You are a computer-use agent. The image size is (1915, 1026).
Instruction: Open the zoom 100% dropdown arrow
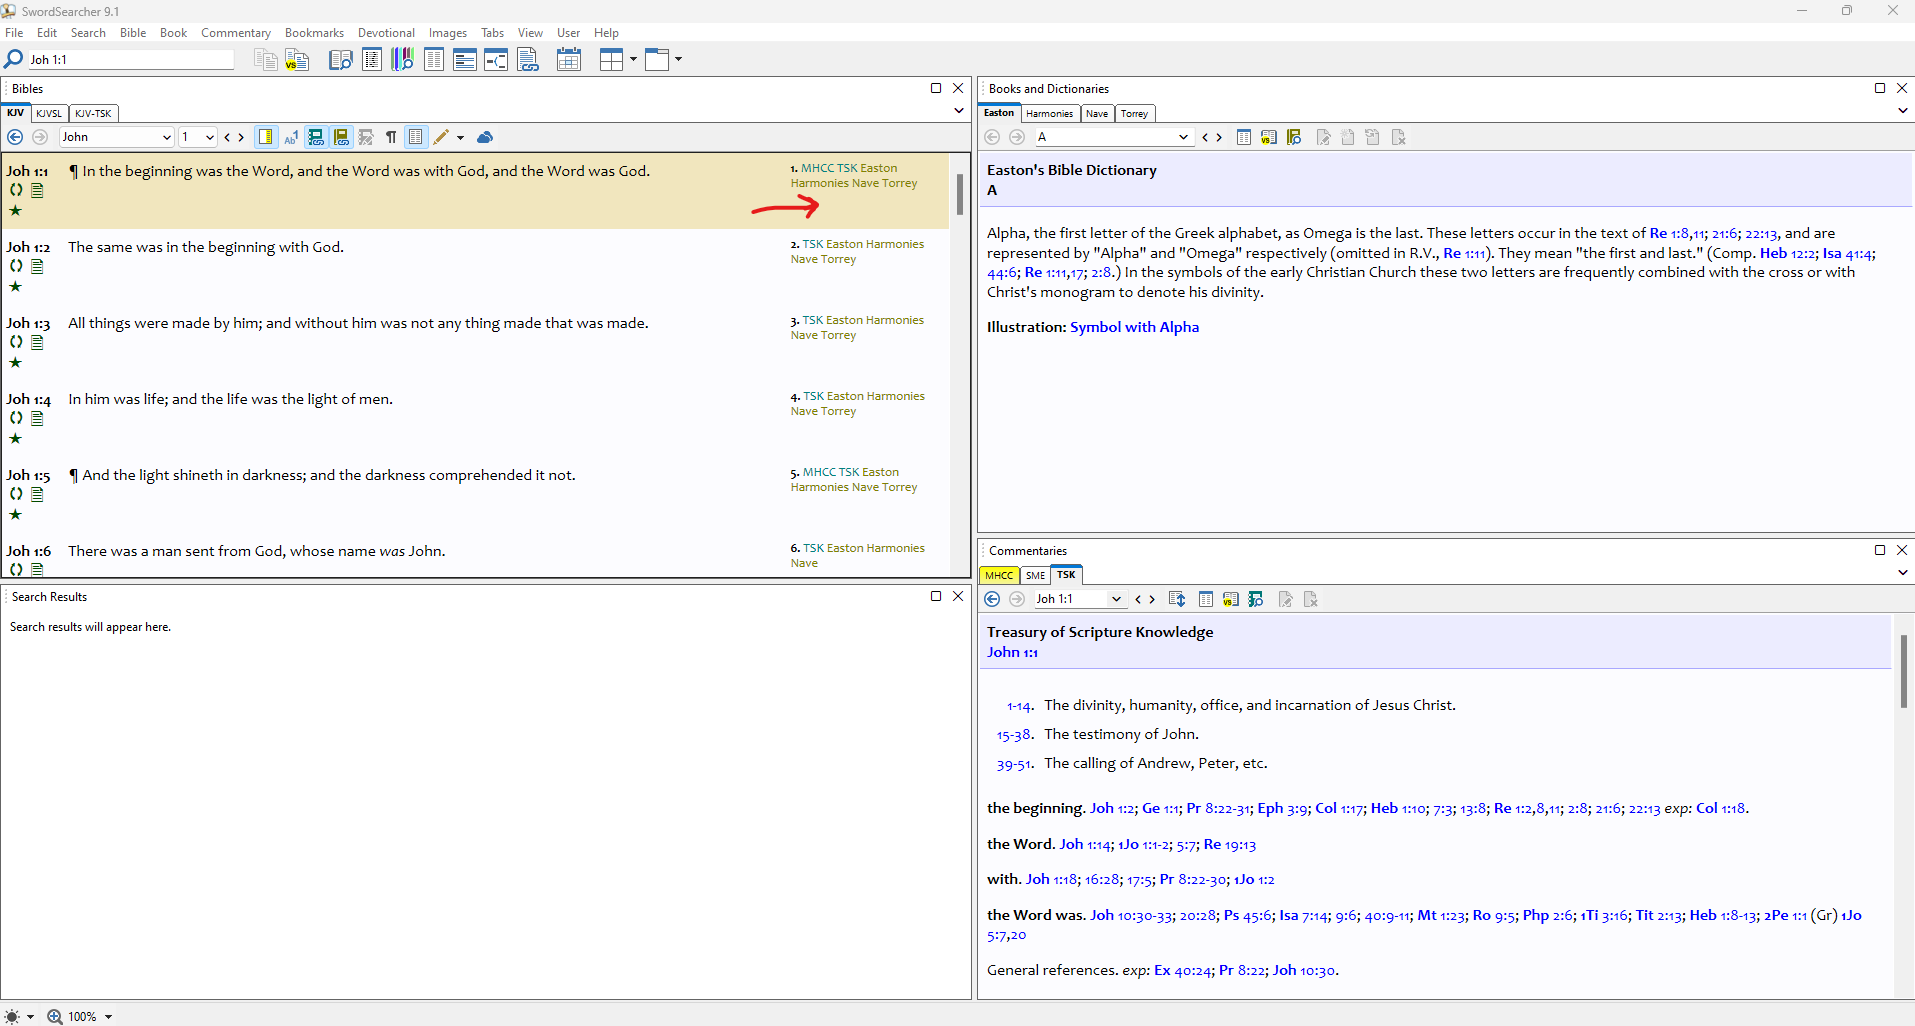coord(108,1017)
